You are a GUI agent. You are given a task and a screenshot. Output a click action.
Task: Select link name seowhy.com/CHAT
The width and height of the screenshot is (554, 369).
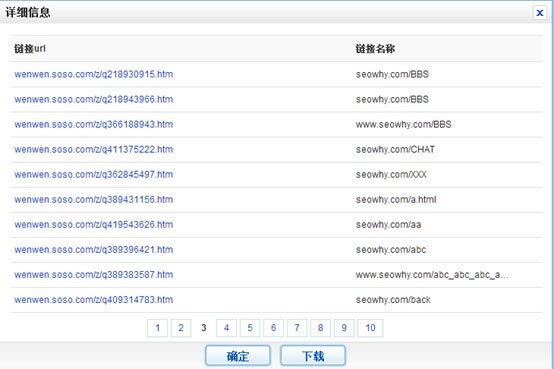pyautogui.click(x=395, y=150)
